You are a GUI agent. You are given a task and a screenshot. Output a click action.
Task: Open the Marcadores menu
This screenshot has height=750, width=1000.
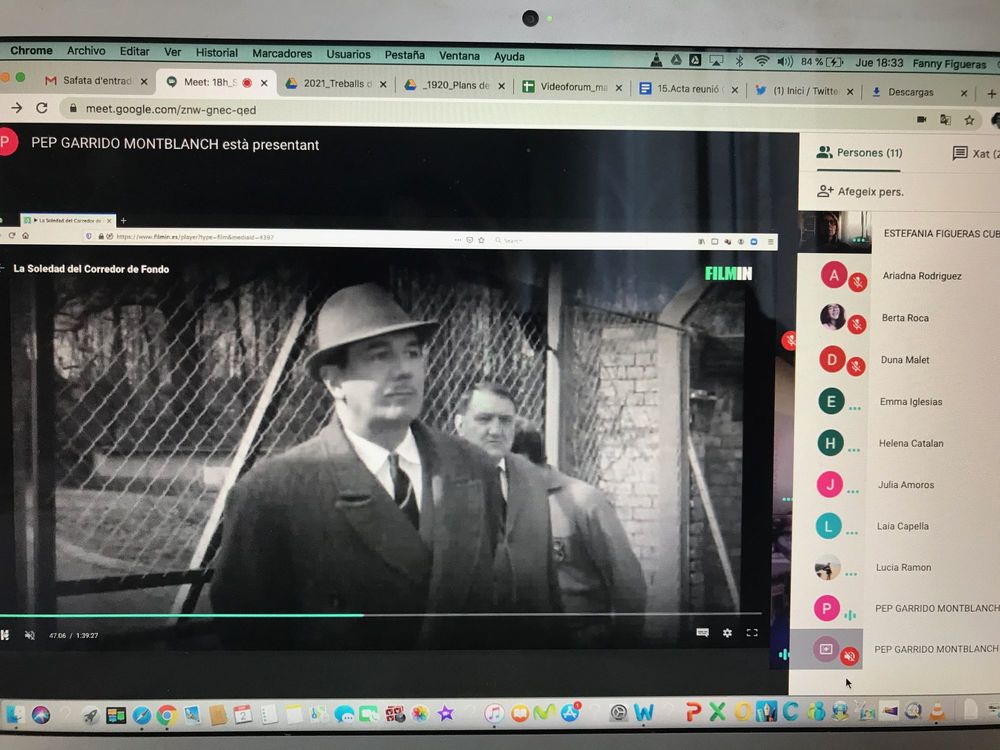(281, 54)
